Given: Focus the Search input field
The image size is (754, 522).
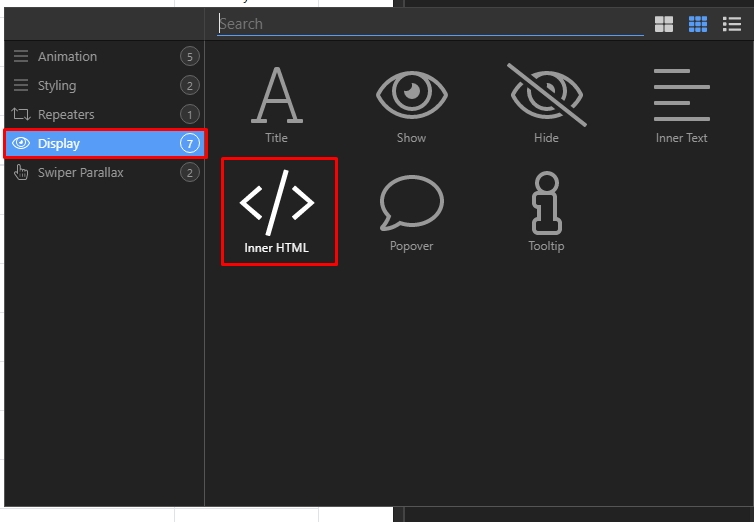Looking at the screenshot, I should (x=430, y=24).
